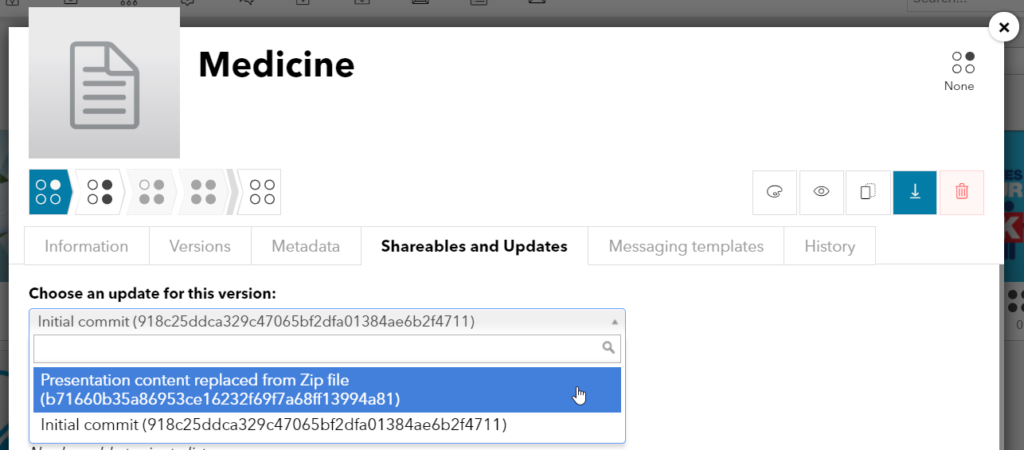Choose the Initial commit list option

(327, 425)
